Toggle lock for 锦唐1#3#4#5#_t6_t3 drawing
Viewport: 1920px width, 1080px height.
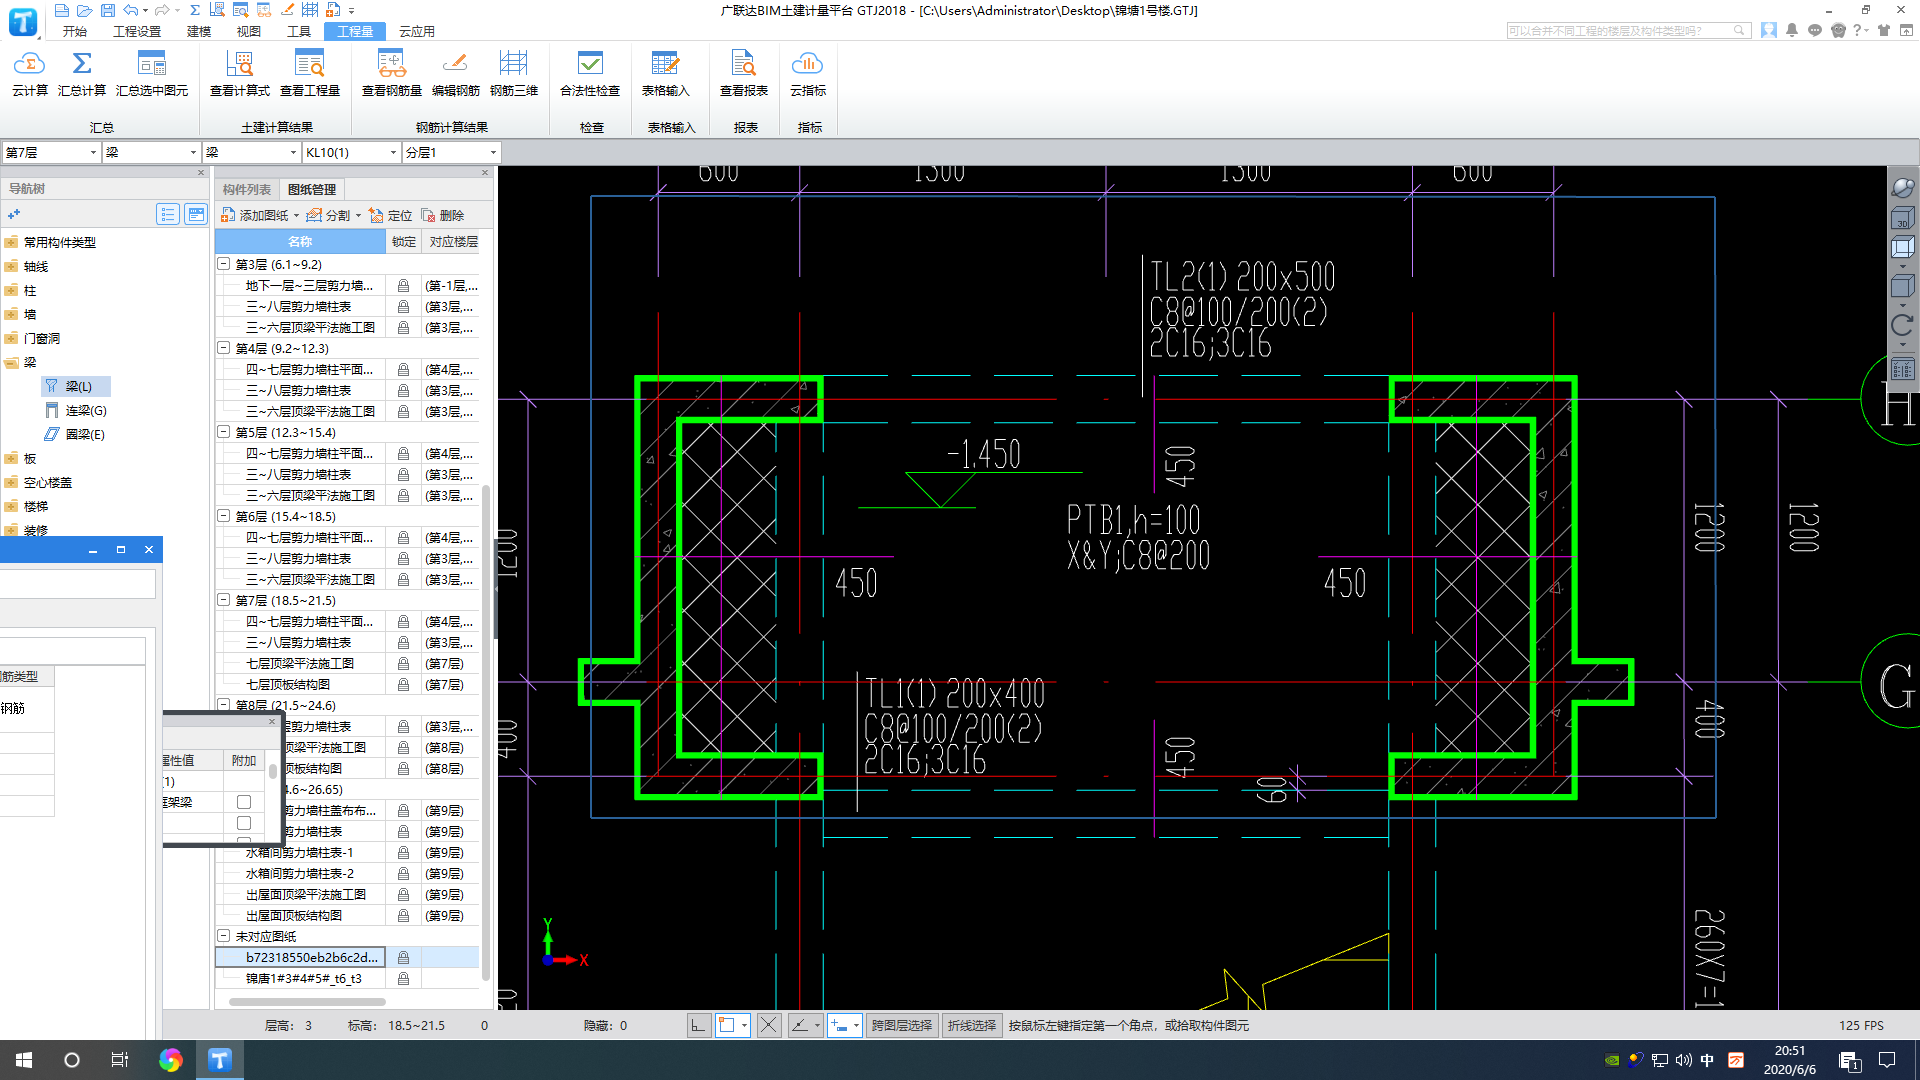point(403,979)
